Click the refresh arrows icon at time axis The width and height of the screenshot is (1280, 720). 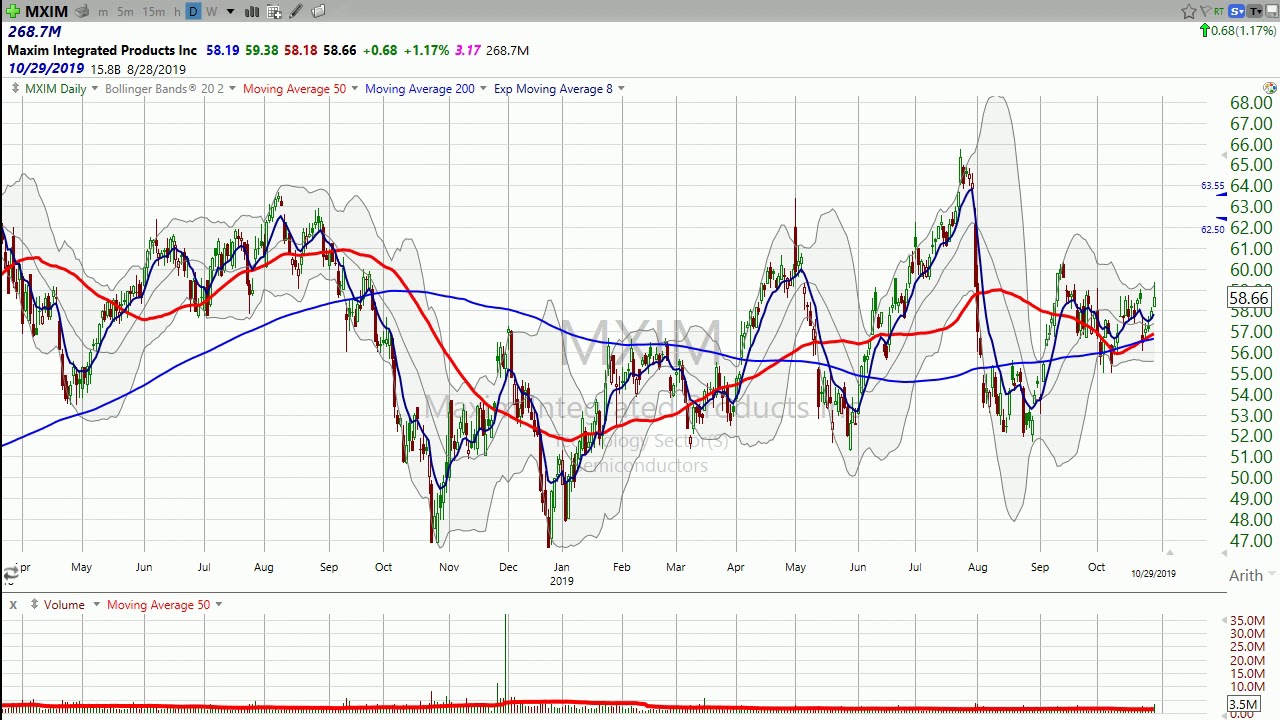pyautogui.click(x=10, y=573)
